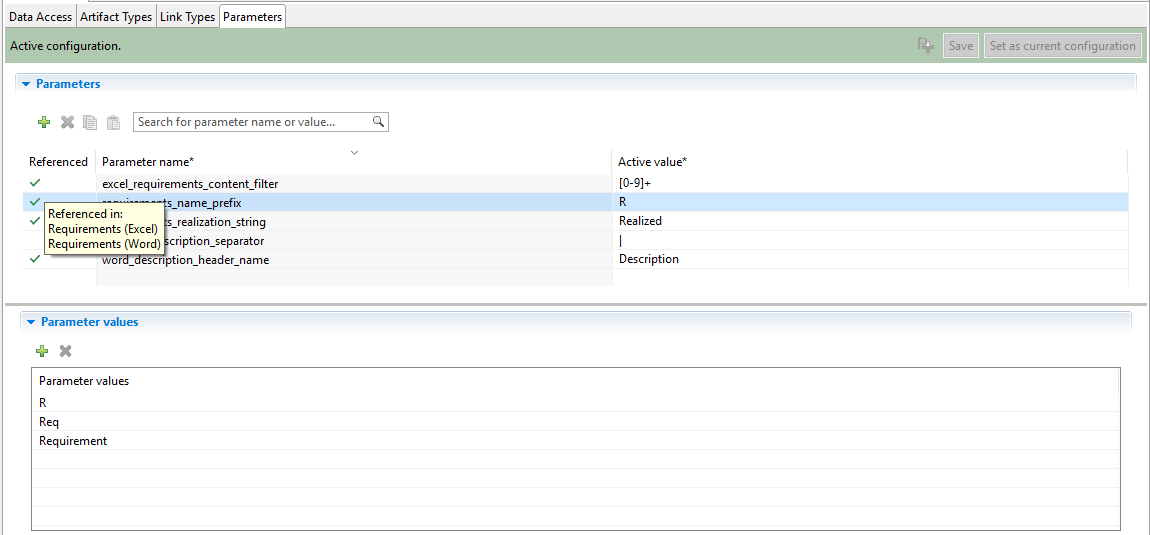Screen dimensions: 1150x535
Task: Copy the selected parameter
Action: tap(90, 122)
